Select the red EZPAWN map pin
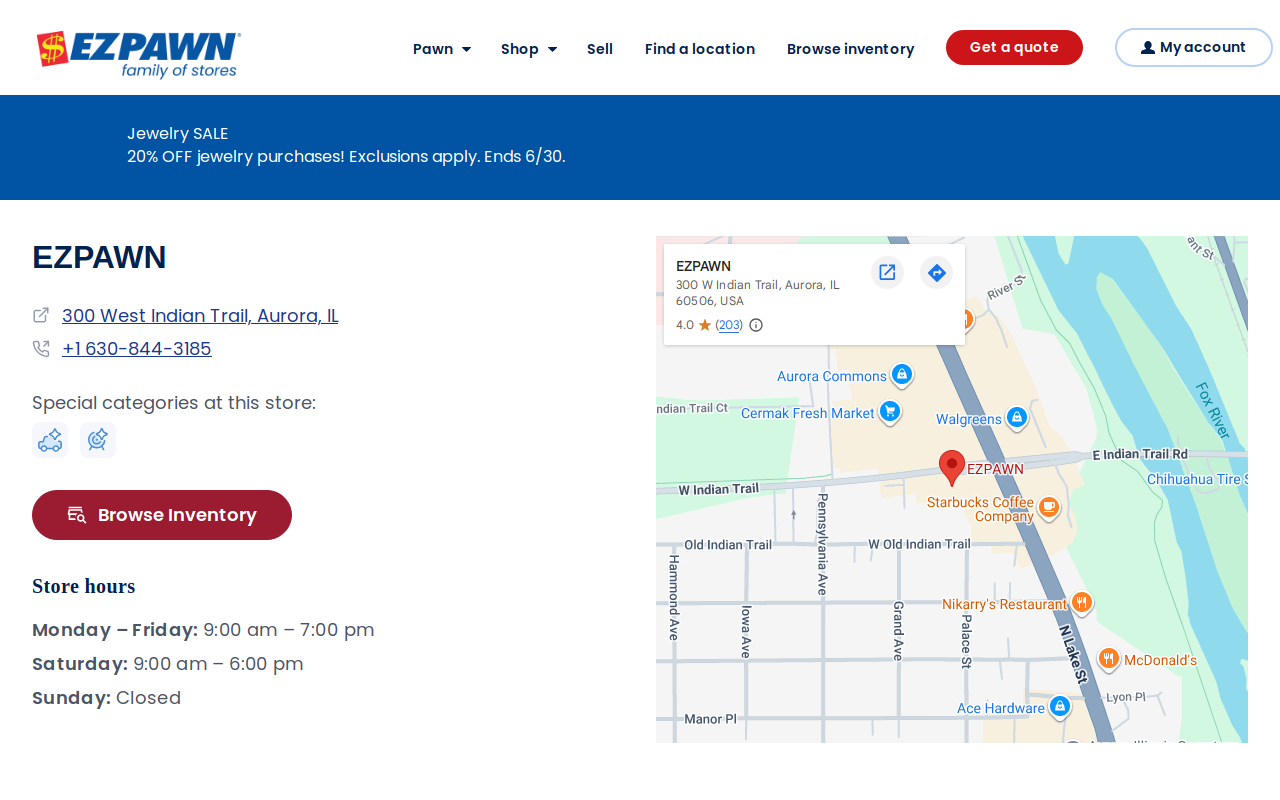 952,468
